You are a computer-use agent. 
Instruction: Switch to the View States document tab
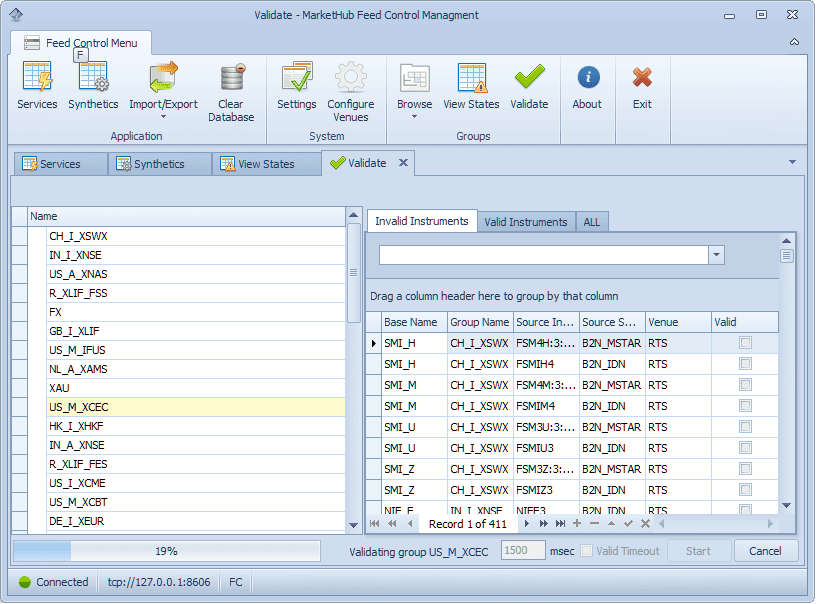click(x=265, y=164)
